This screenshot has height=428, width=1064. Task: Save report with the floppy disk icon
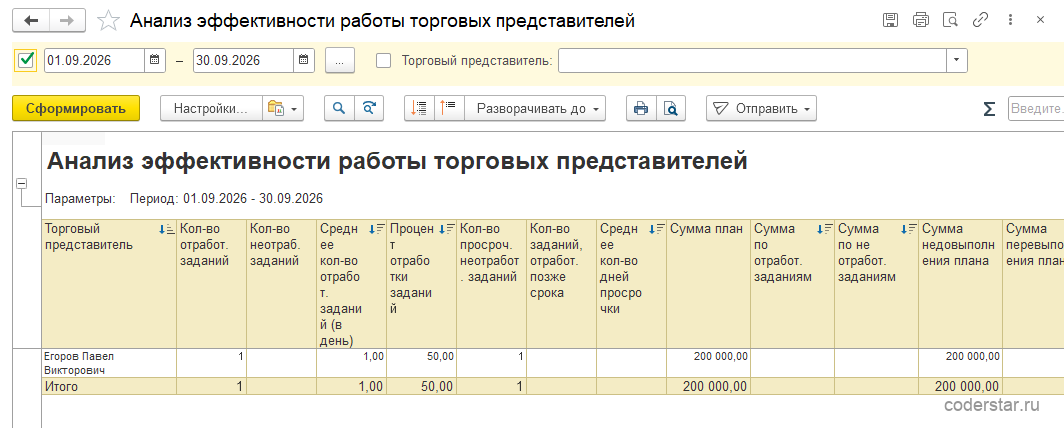[890, 20]
